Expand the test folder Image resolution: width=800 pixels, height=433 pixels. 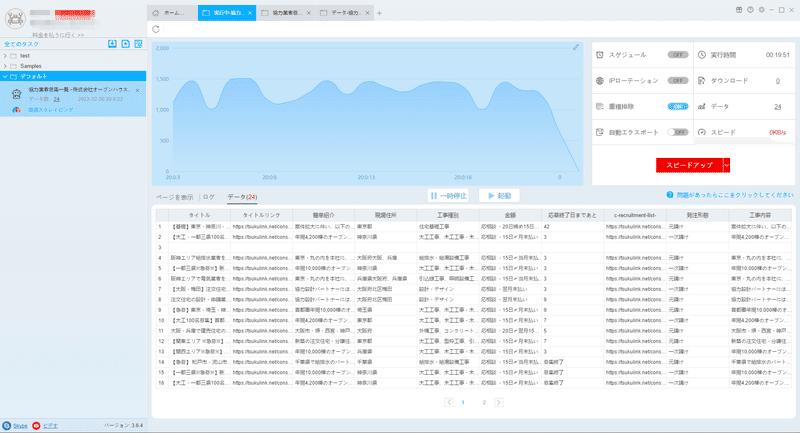(x=5, y=56)
